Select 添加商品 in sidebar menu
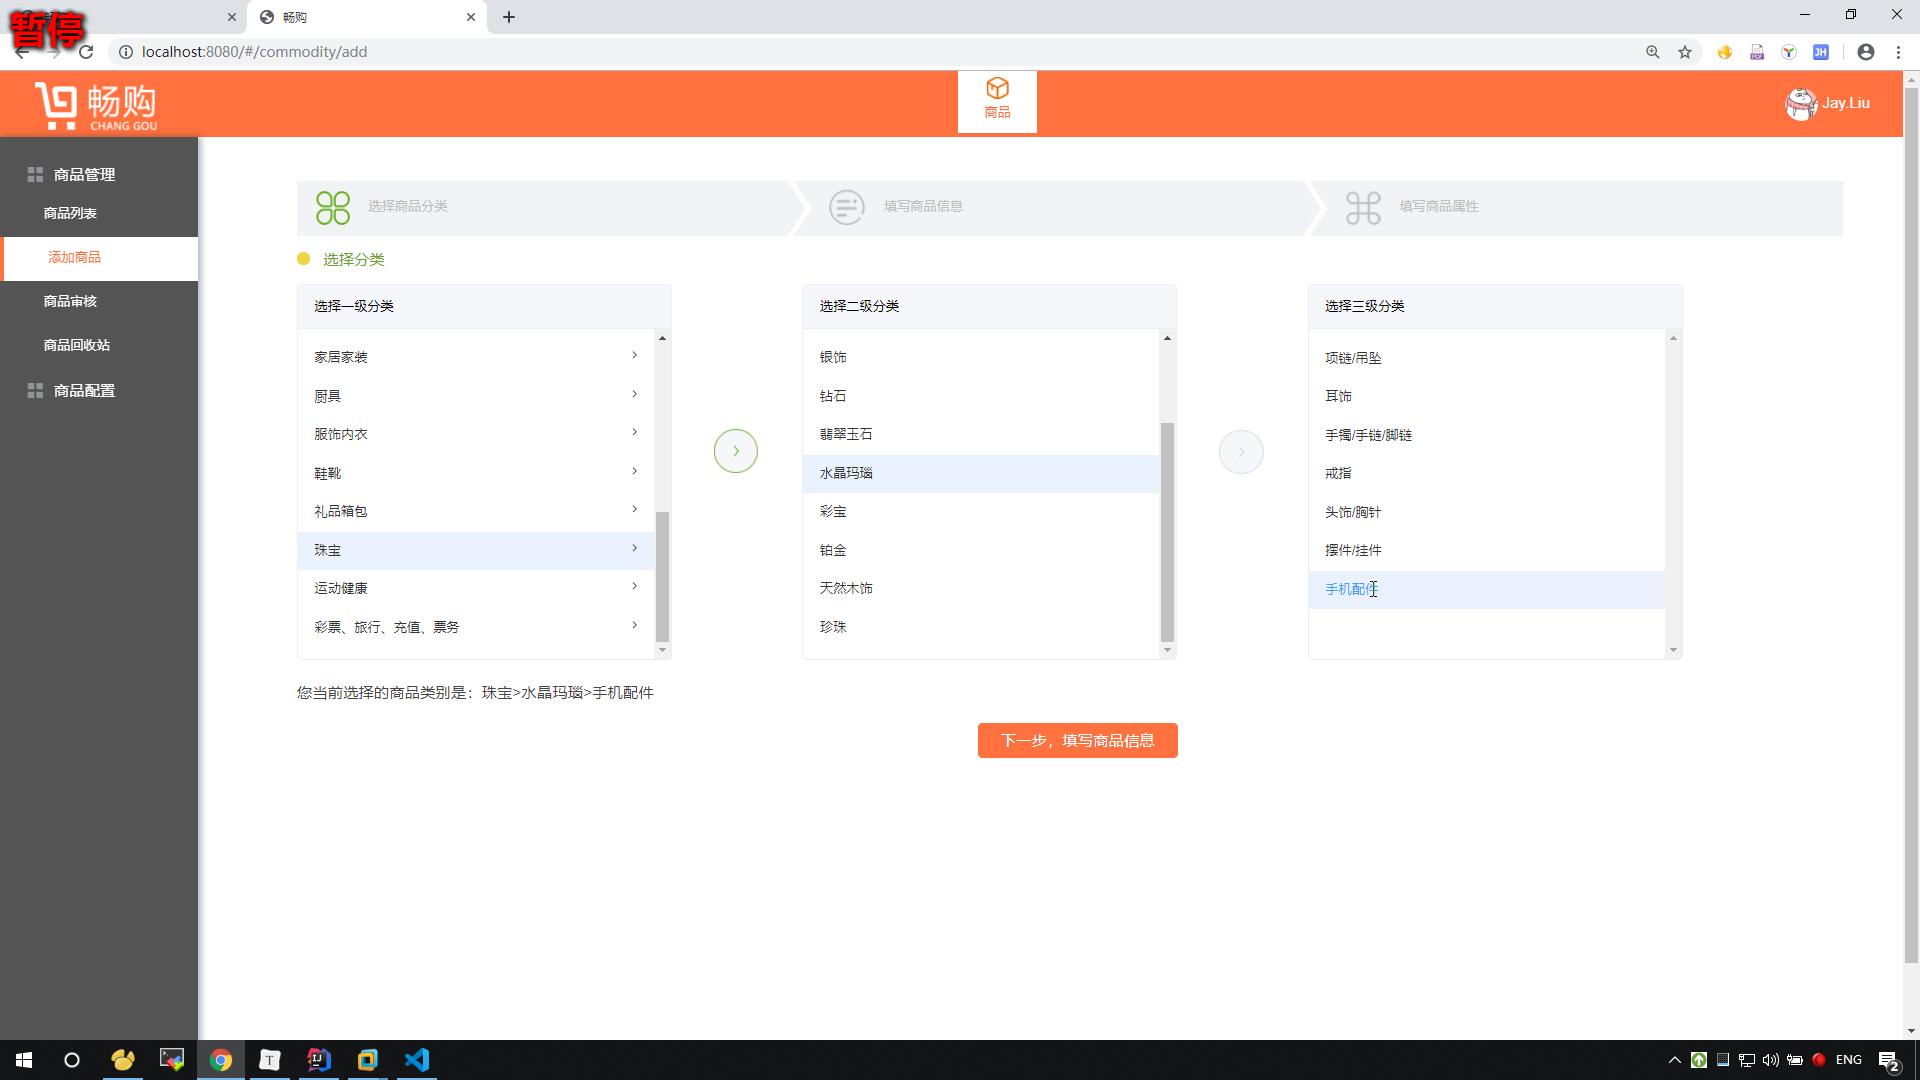Viewport: 1920px width, 1080px height. pos(99,257)
